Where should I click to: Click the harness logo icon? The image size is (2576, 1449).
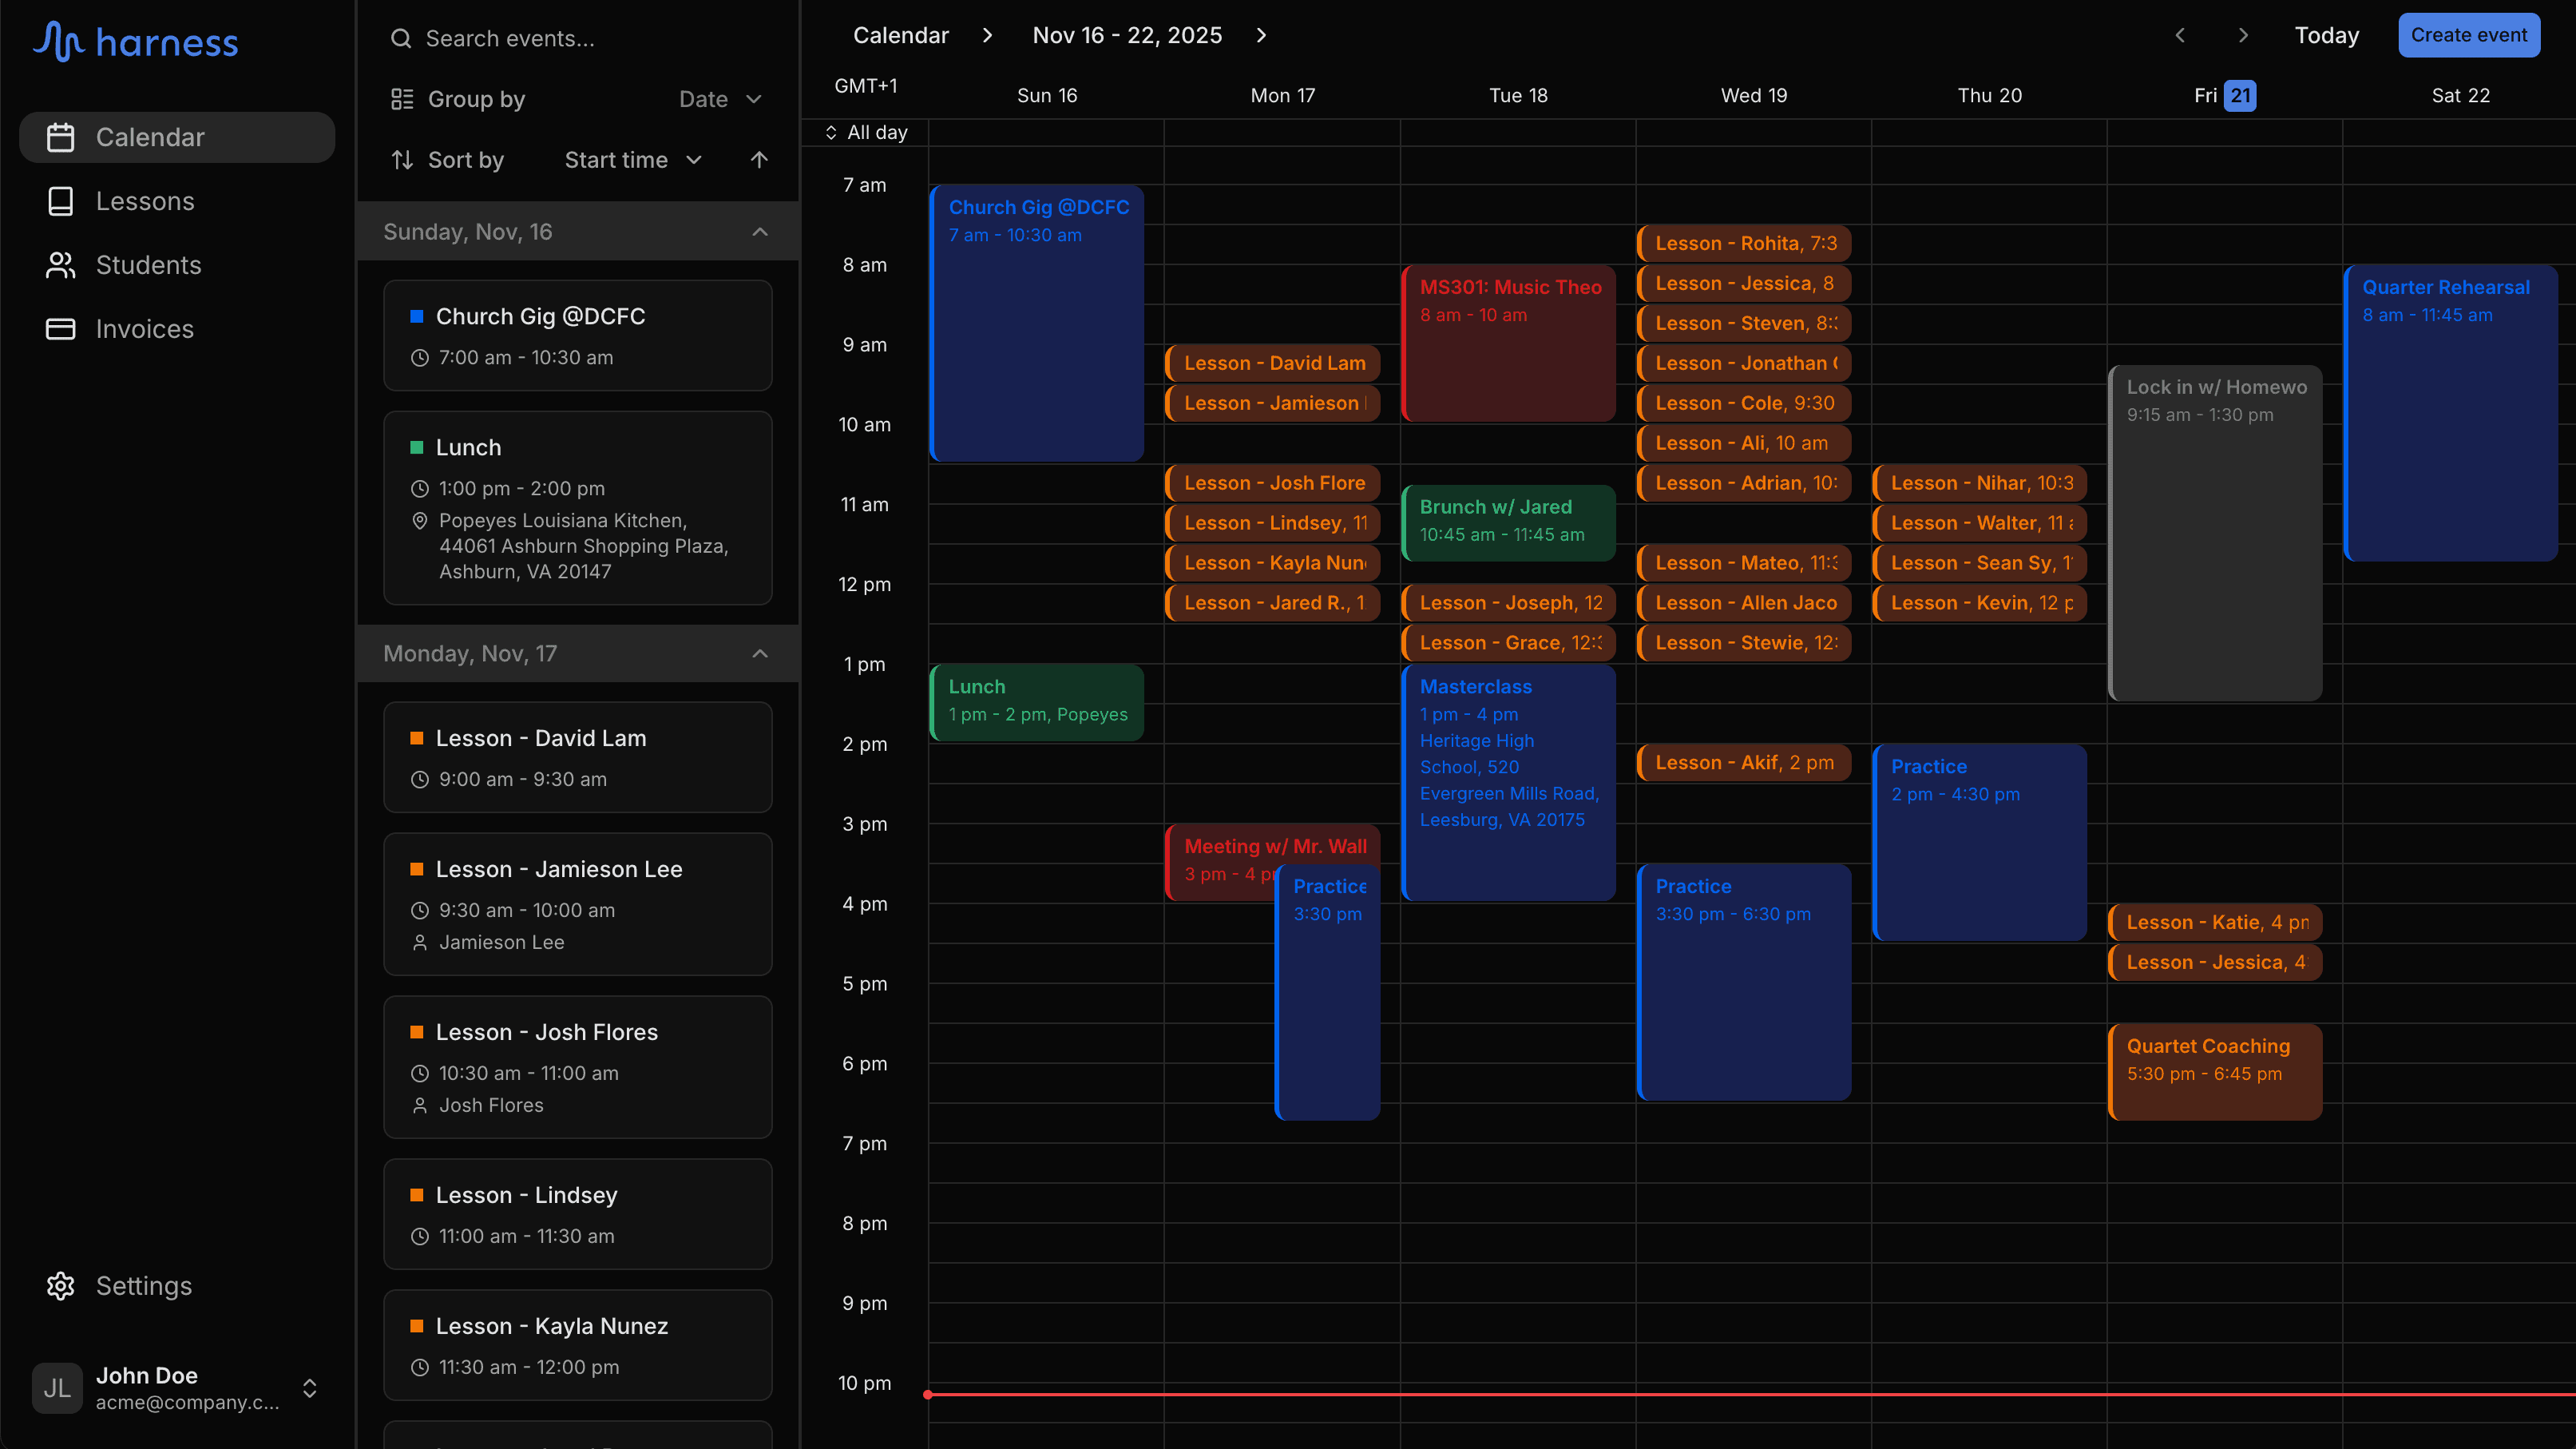(x=58, y=41)
